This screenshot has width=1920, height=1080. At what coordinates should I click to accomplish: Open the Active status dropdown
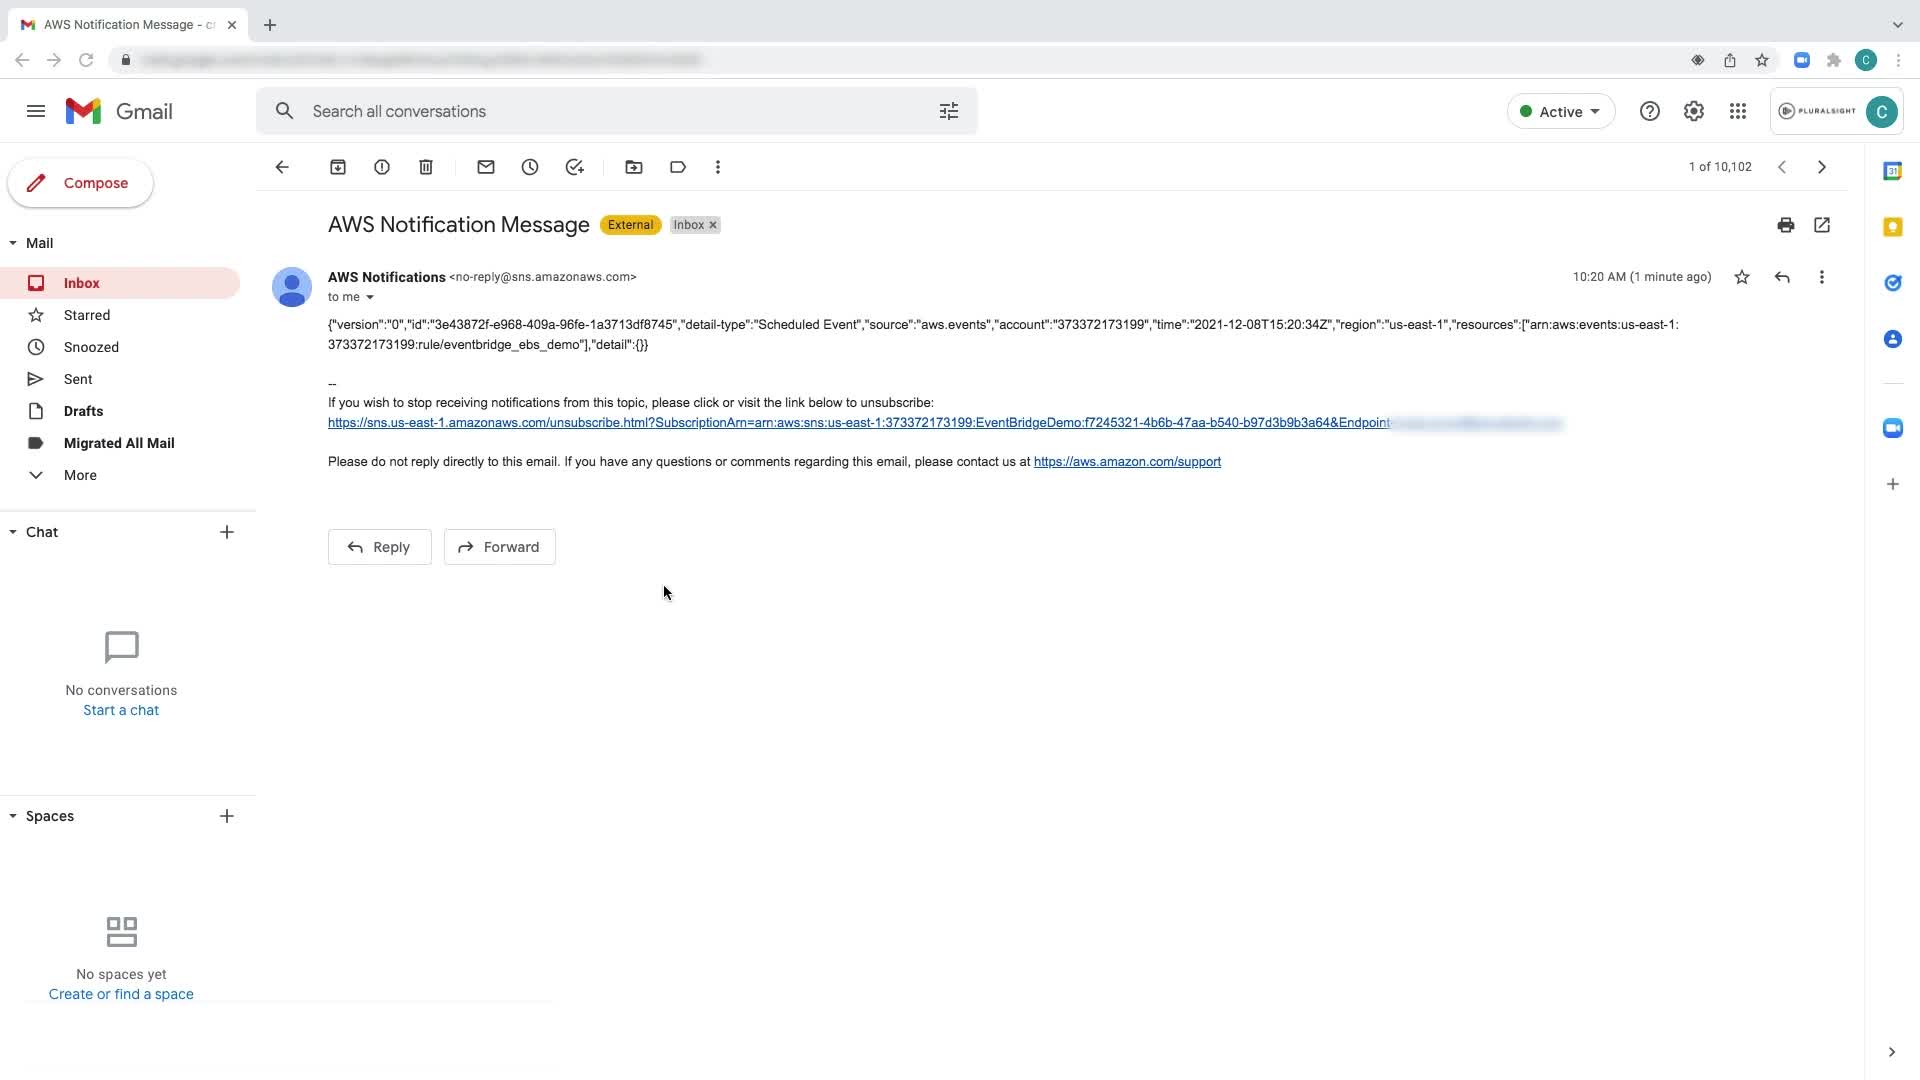click(x=1560, y=111)
